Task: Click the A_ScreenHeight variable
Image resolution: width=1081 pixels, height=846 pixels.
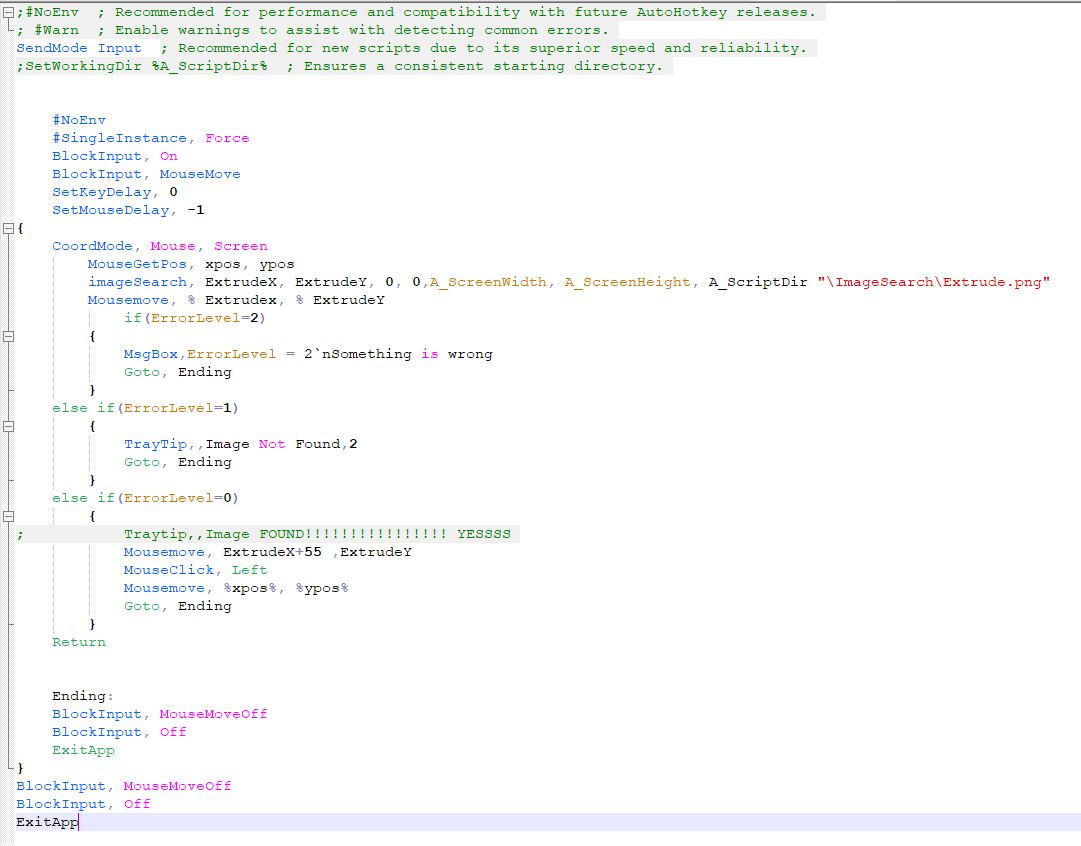Action: coord(627,282)
